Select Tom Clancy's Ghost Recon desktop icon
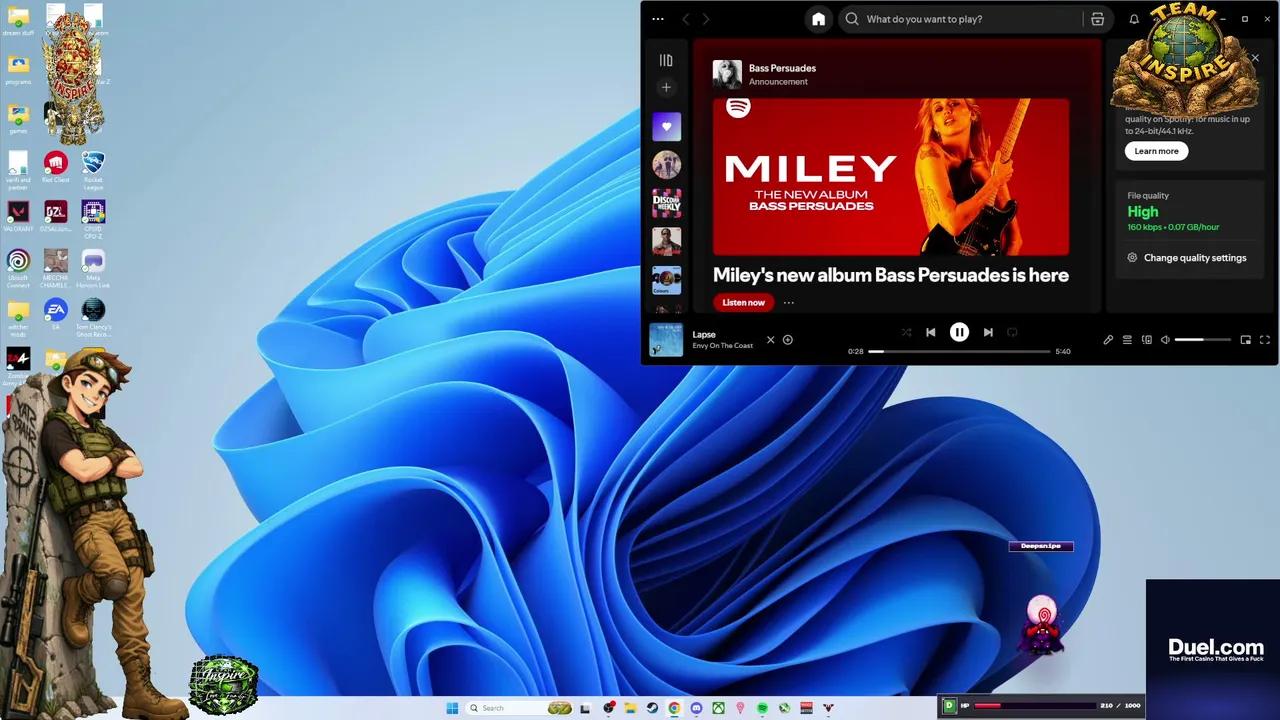 pyautogui.click(x=93, y=317)
